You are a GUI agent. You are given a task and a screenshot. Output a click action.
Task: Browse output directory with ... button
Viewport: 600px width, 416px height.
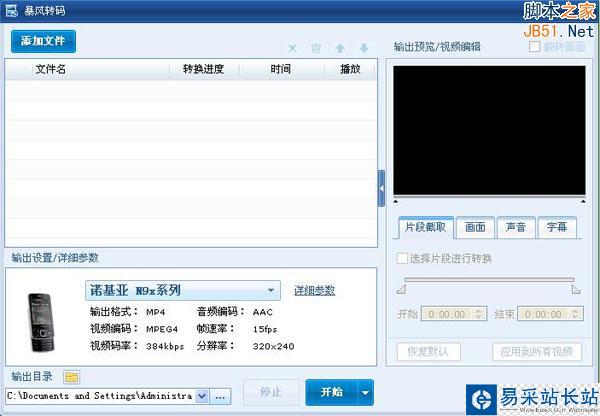[x=220, y=397]
